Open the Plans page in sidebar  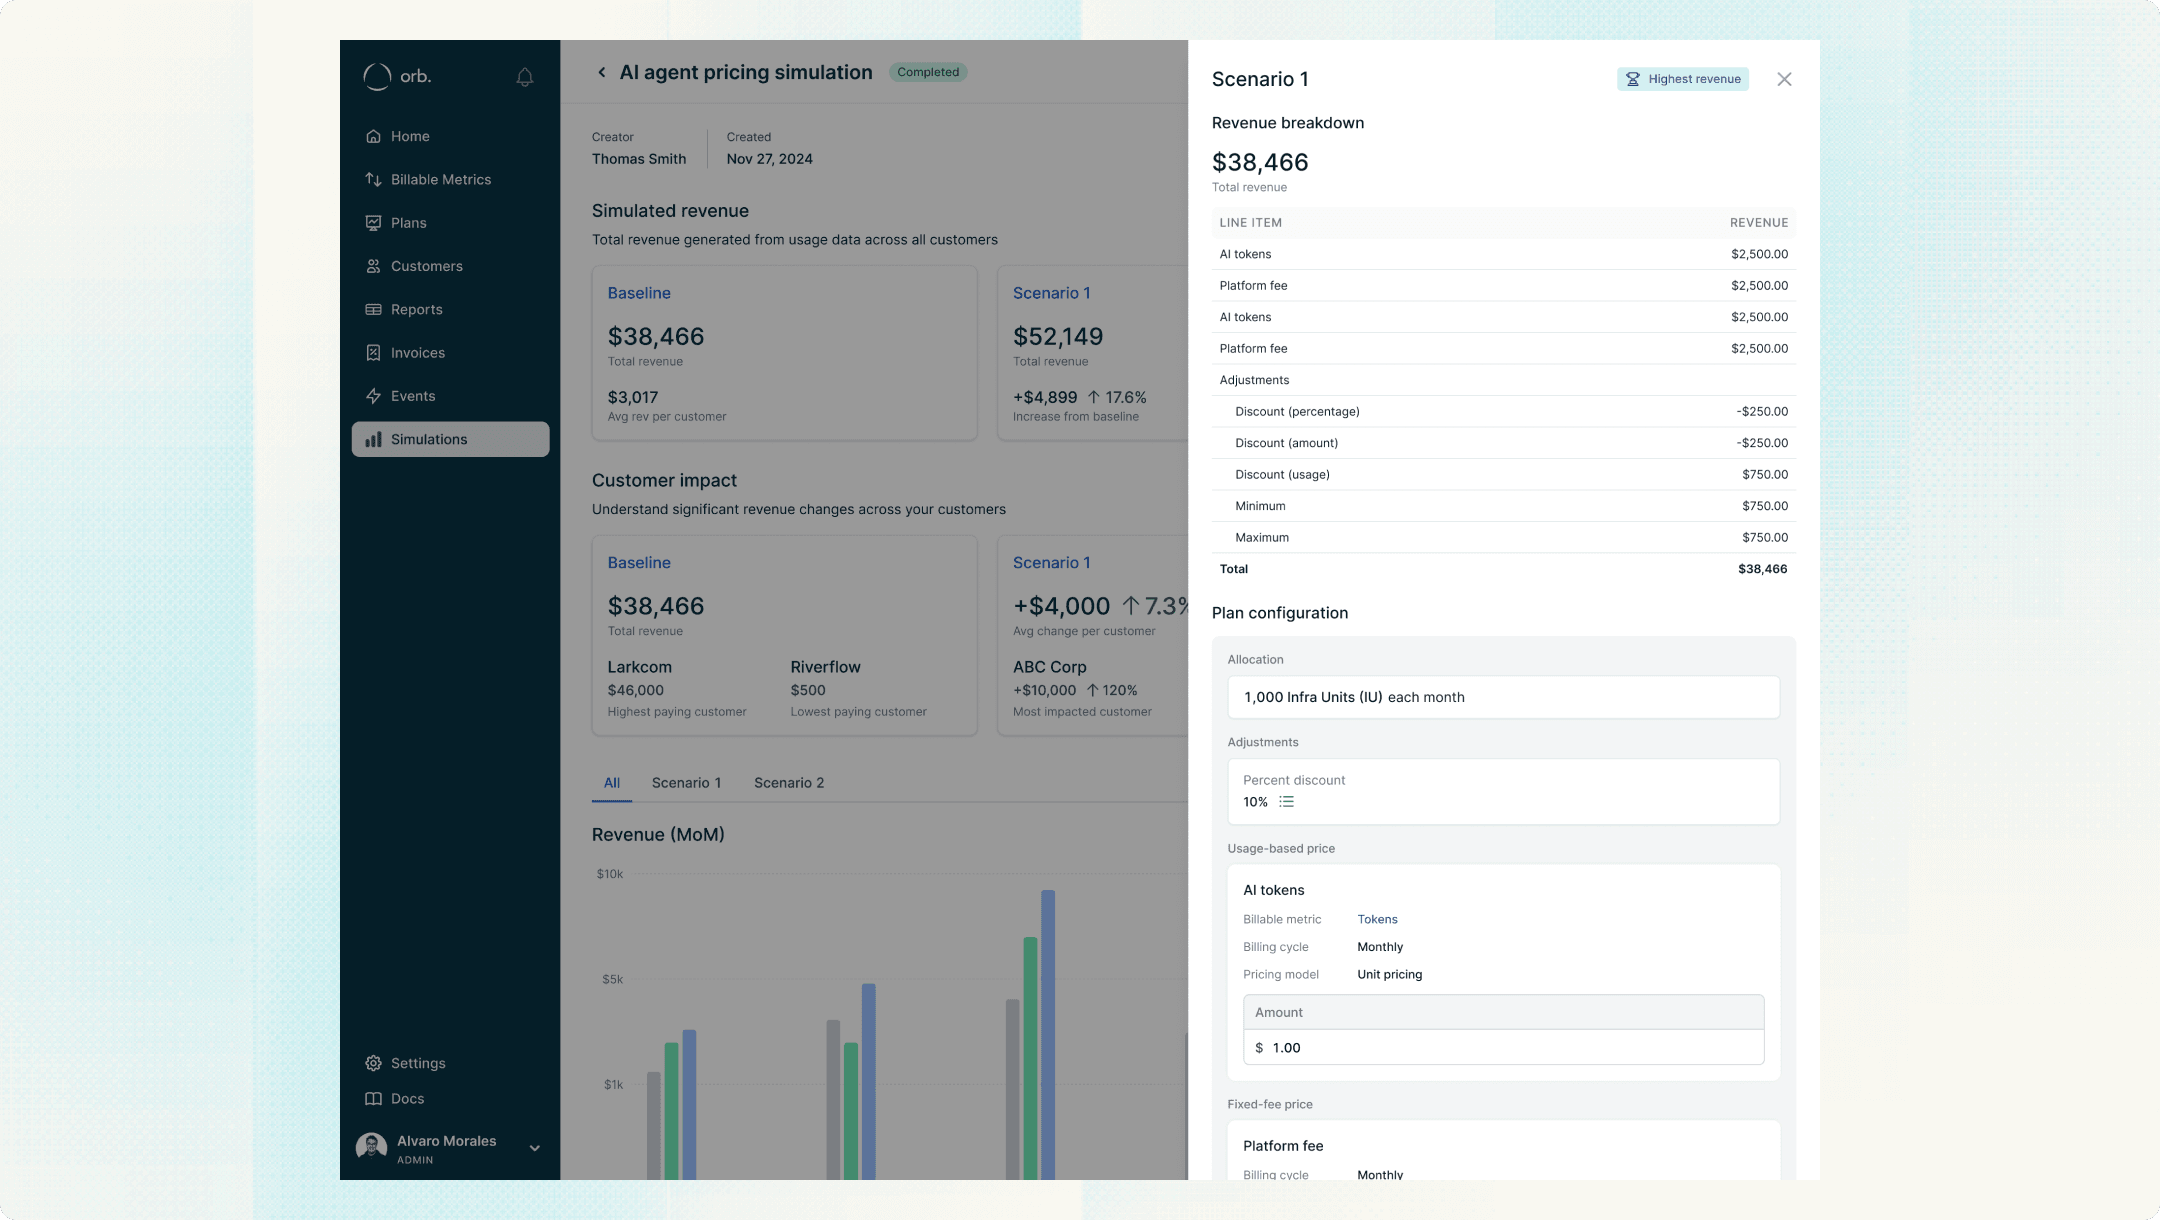click(408, 223)
